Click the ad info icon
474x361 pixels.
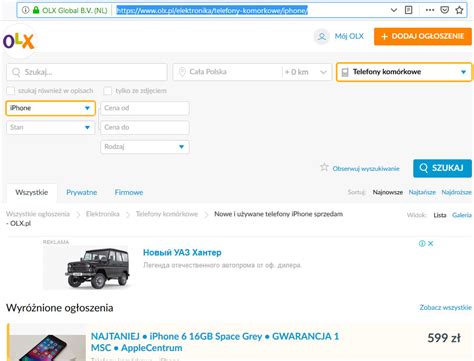coord(422,244)
